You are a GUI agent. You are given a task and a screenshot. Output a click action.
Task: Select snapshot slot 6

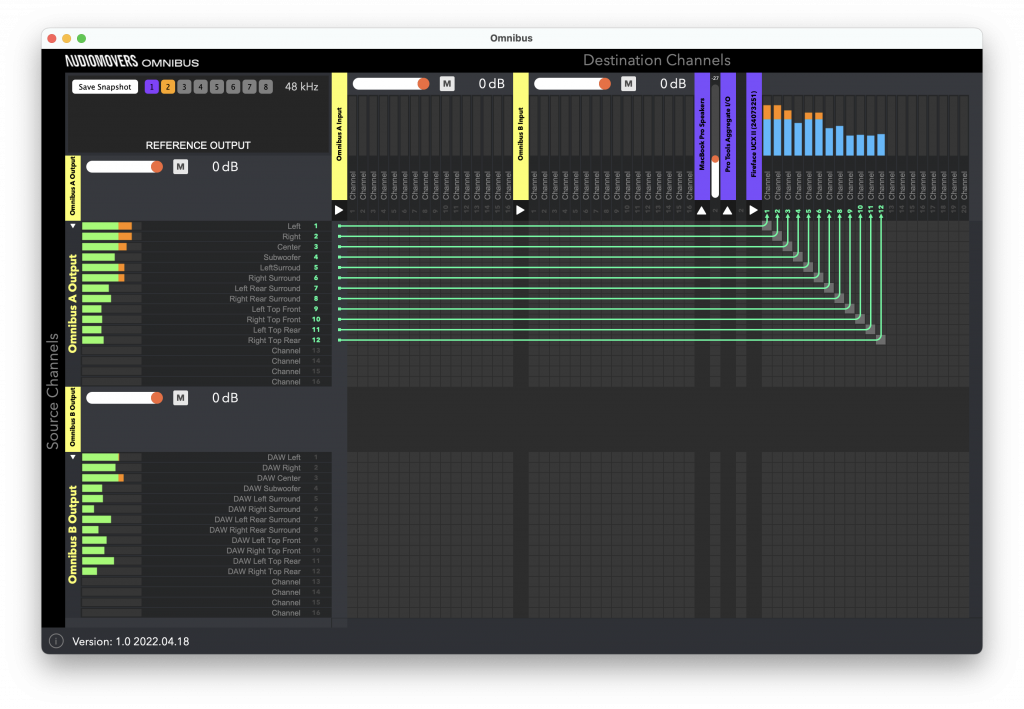(x=233, y=87)
